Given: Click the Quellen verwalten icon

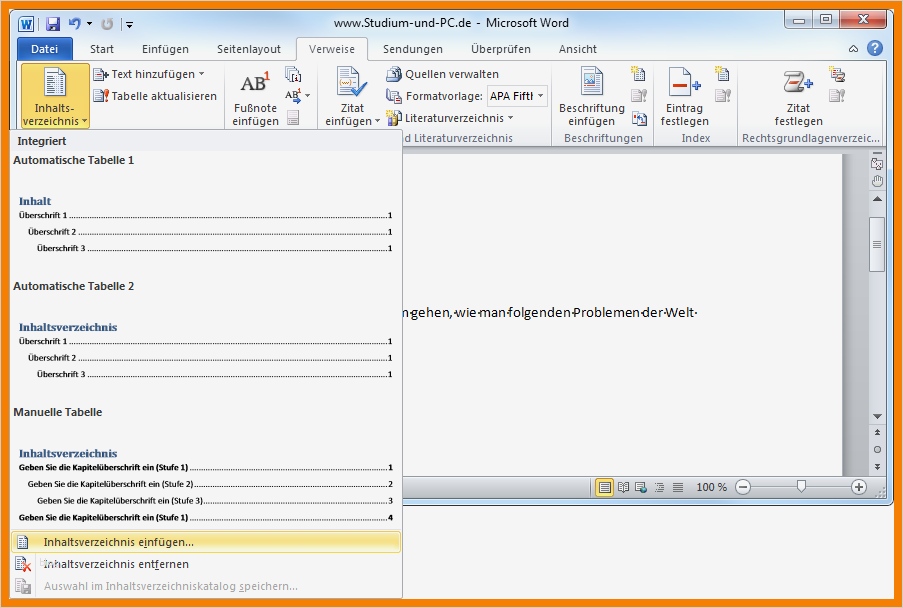Looking at the screenshot, I should pos(394,74).
